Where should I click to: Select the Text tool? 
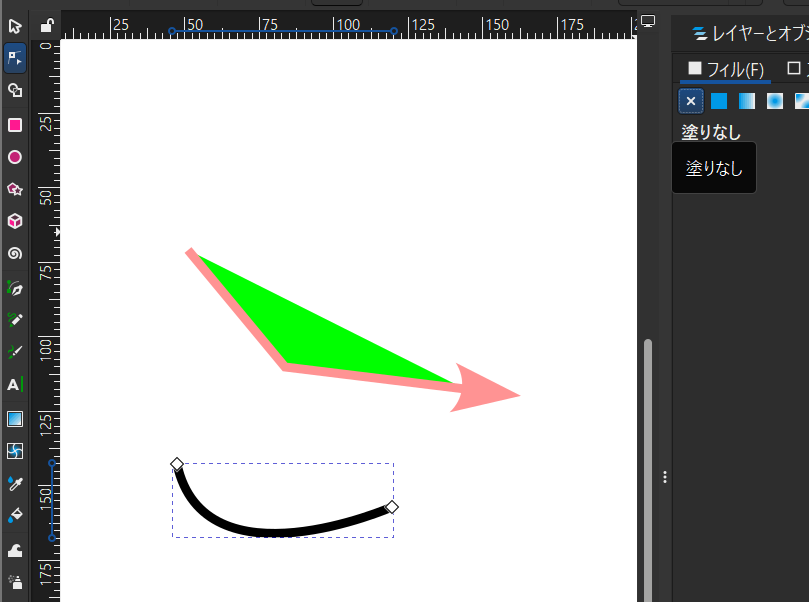click(15, 384)
